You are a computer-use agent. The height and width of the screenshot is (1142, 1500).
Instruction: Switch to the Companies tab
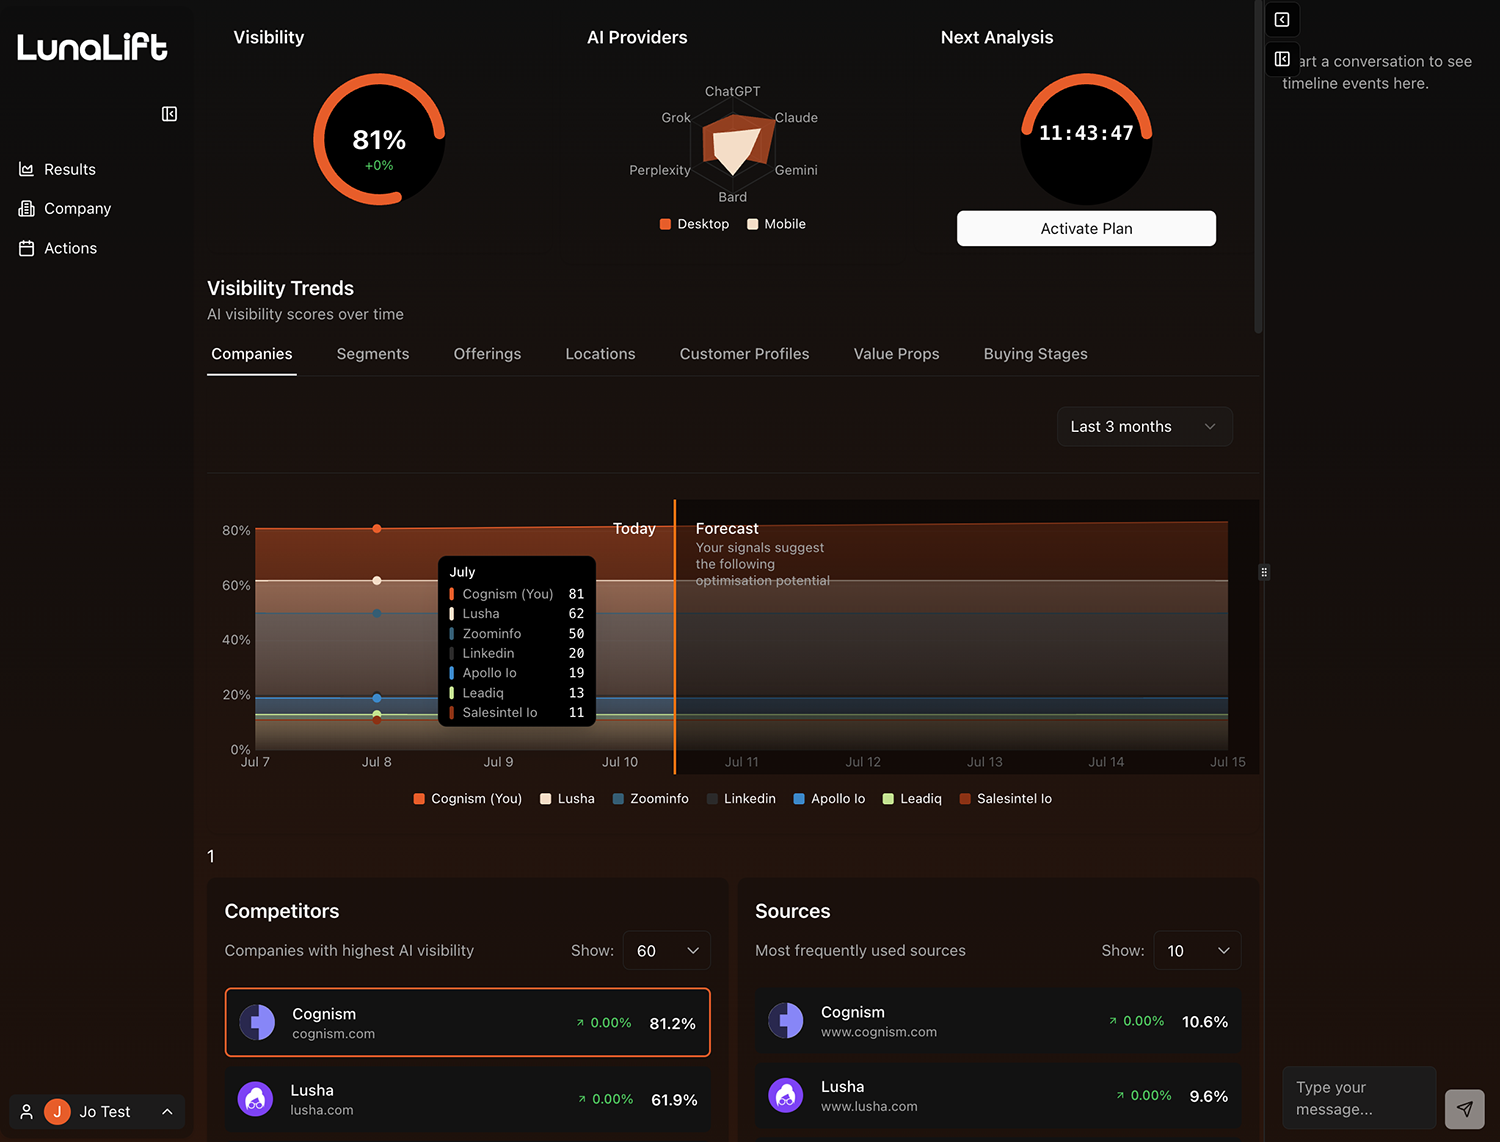point(252,354)
